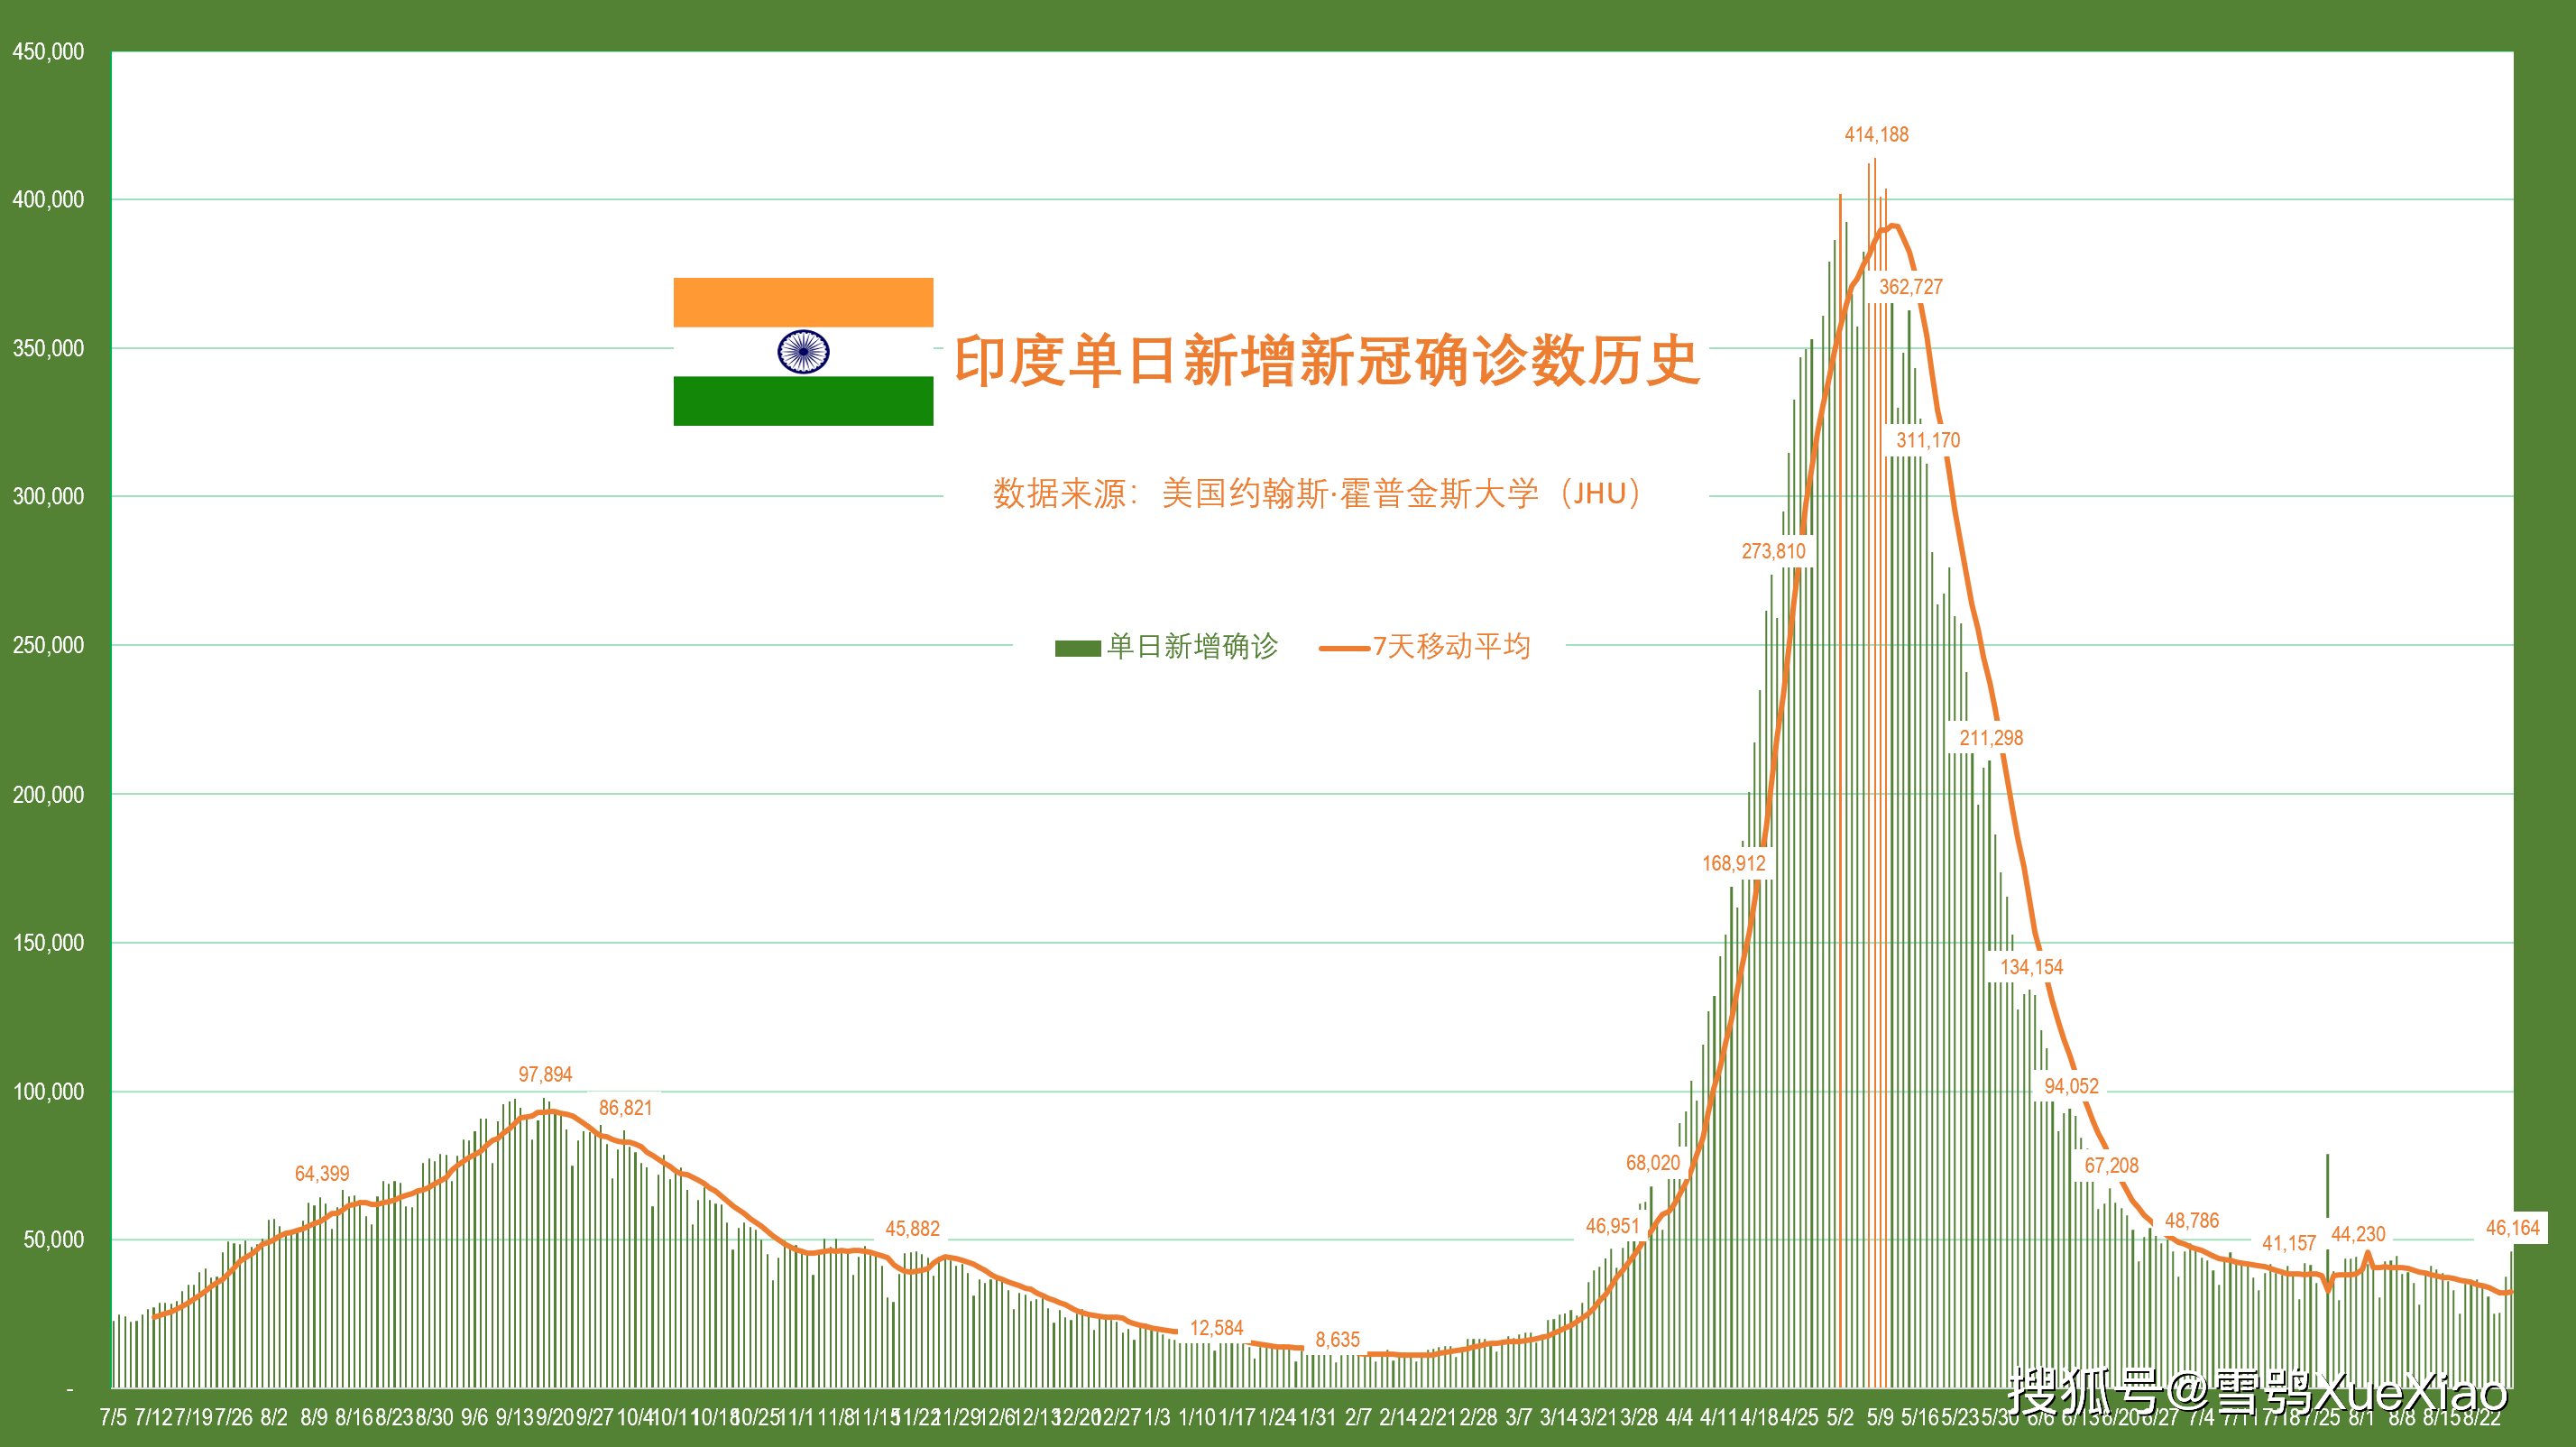The image size is (2576, 1447).
Task: Select the 450,000 y-axis label
Action: pyautogui.click(x=48, y=52)
